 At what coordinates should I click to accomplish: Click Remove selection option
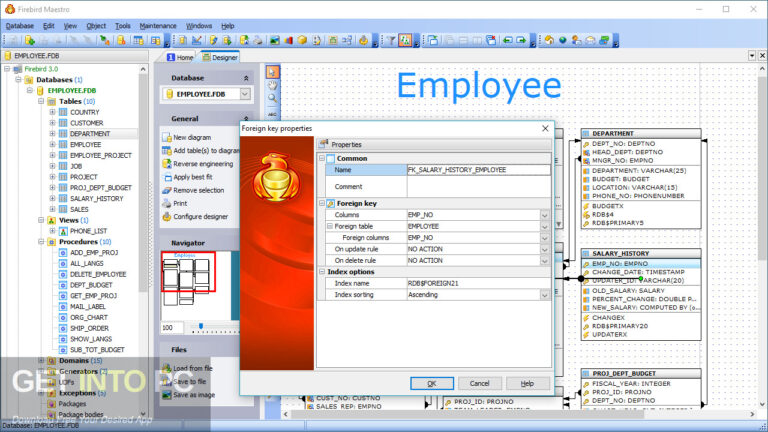point(198,191)
